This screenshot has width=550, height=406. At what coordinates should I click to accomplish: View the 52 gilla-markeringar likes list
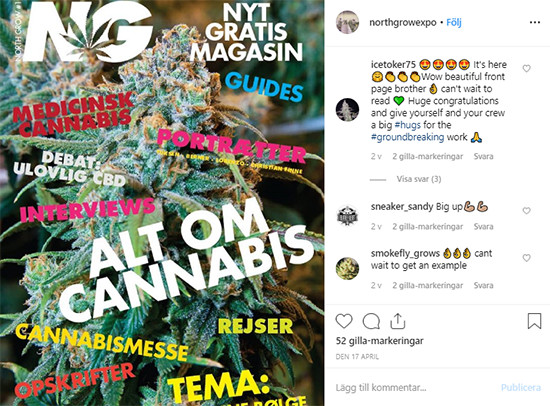(x=380, y=341)
